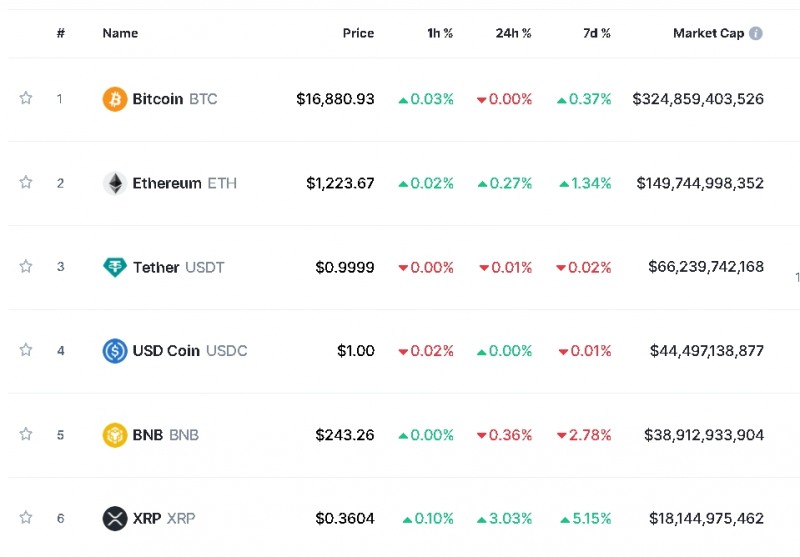Click the USD Coin logo icon
The height and width of the screenshot is (557, 800).
point(115,351)
